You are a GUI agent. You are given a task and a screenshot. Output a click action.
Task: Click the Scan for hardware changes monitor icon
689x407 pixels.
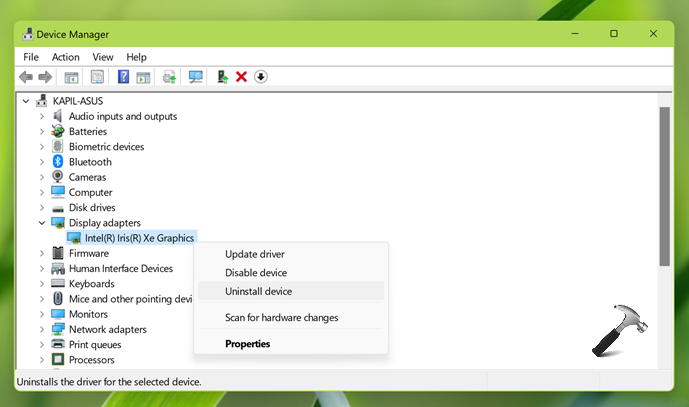[195, 77]
